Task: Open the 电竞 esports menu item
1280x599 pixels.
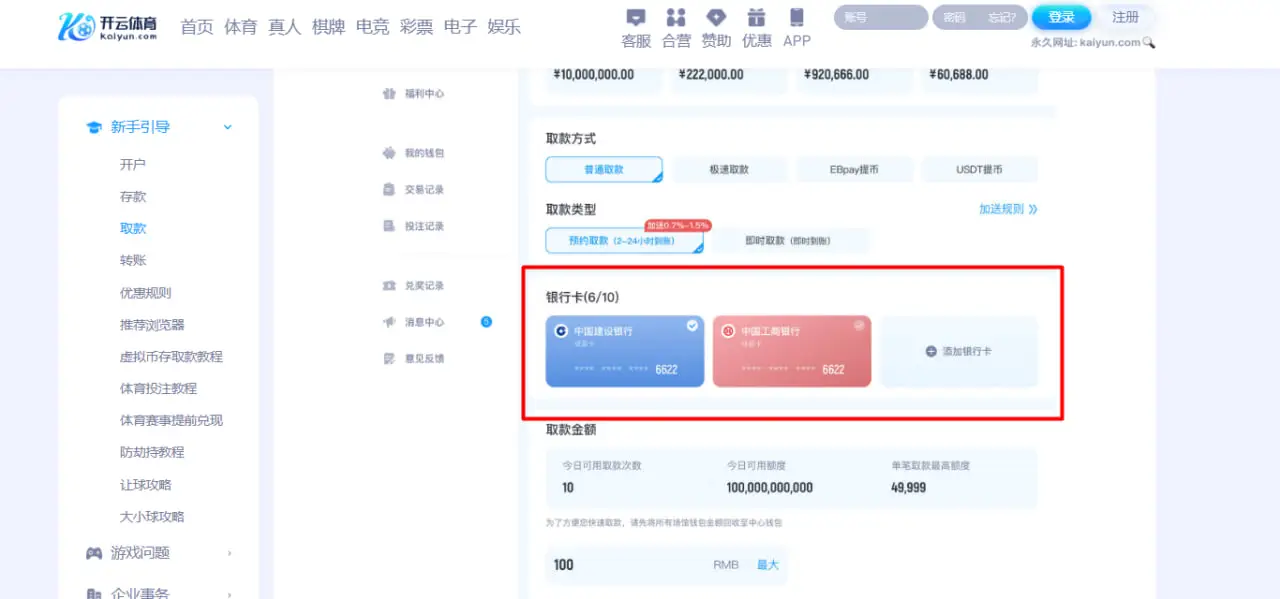Action: coord(372,27)
